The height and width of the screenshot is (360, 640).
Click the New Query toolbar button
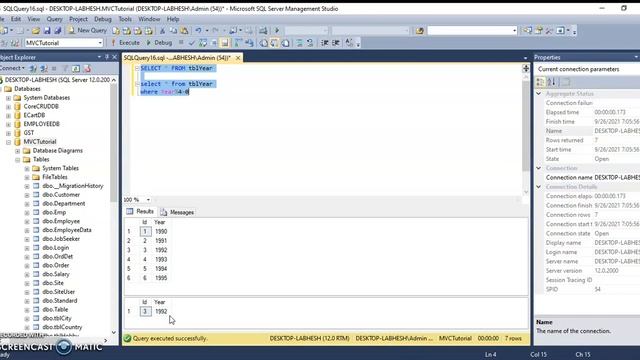coord(87,31)
